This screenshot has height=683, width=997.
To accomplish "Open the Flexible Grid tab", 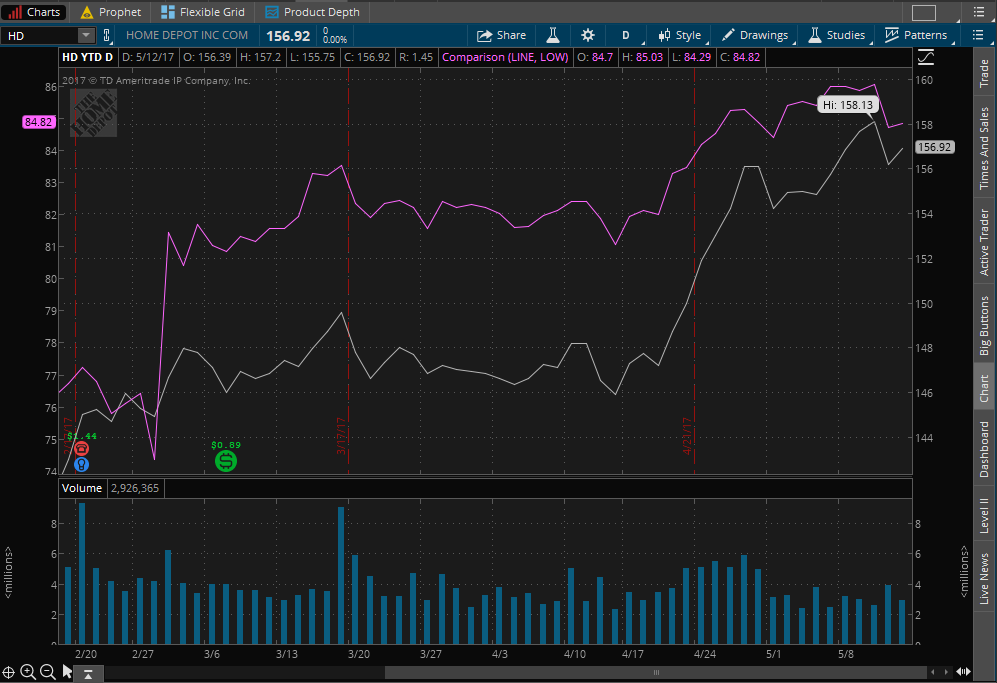I will [203, 11].
